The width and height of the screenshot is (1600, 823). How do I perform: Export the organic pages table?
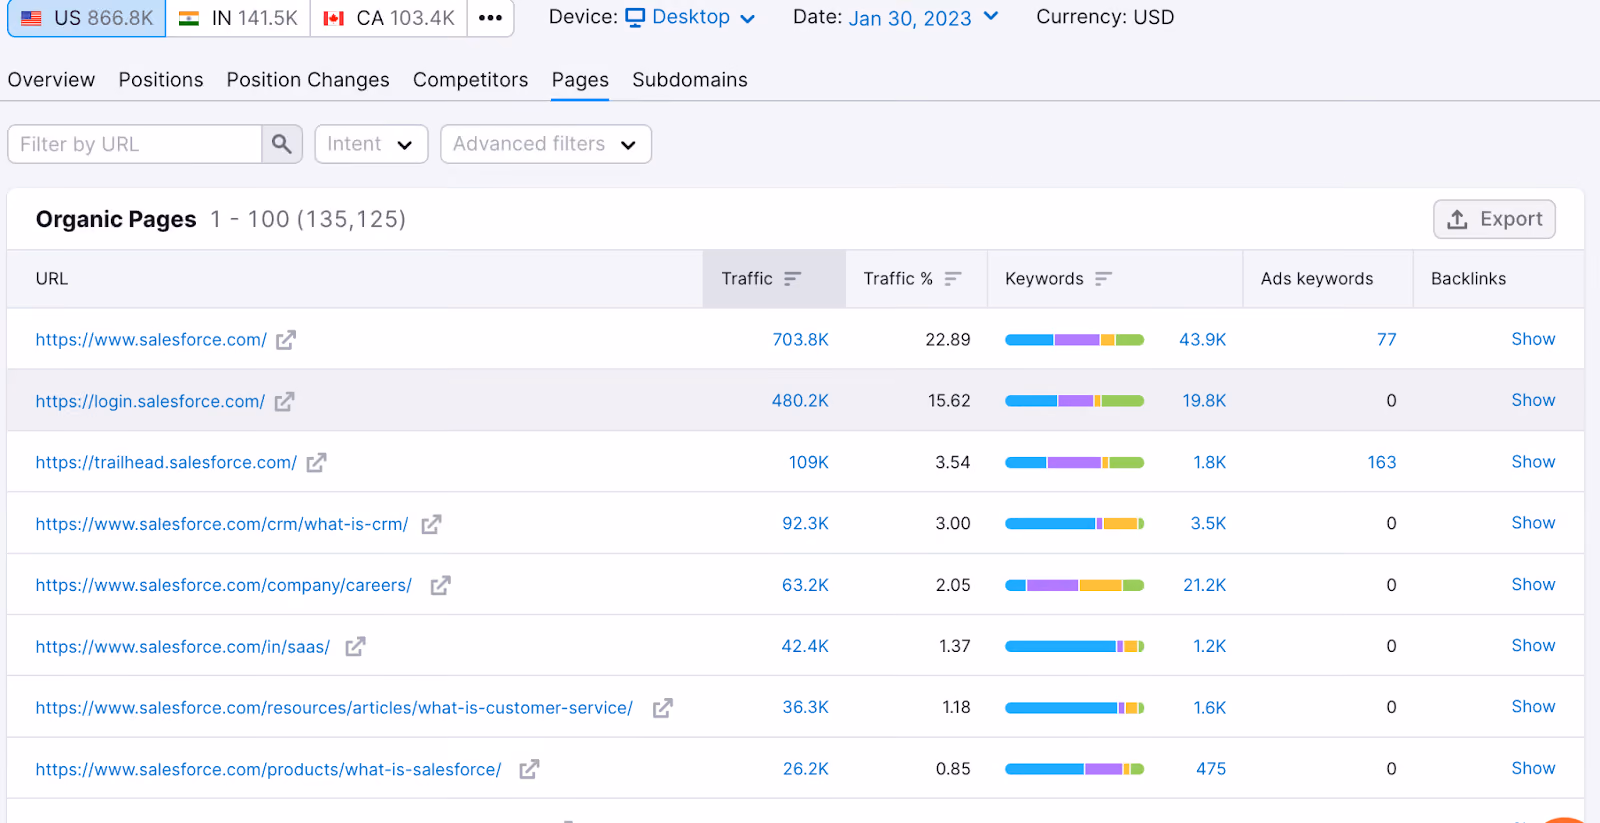click(1494, 219)
